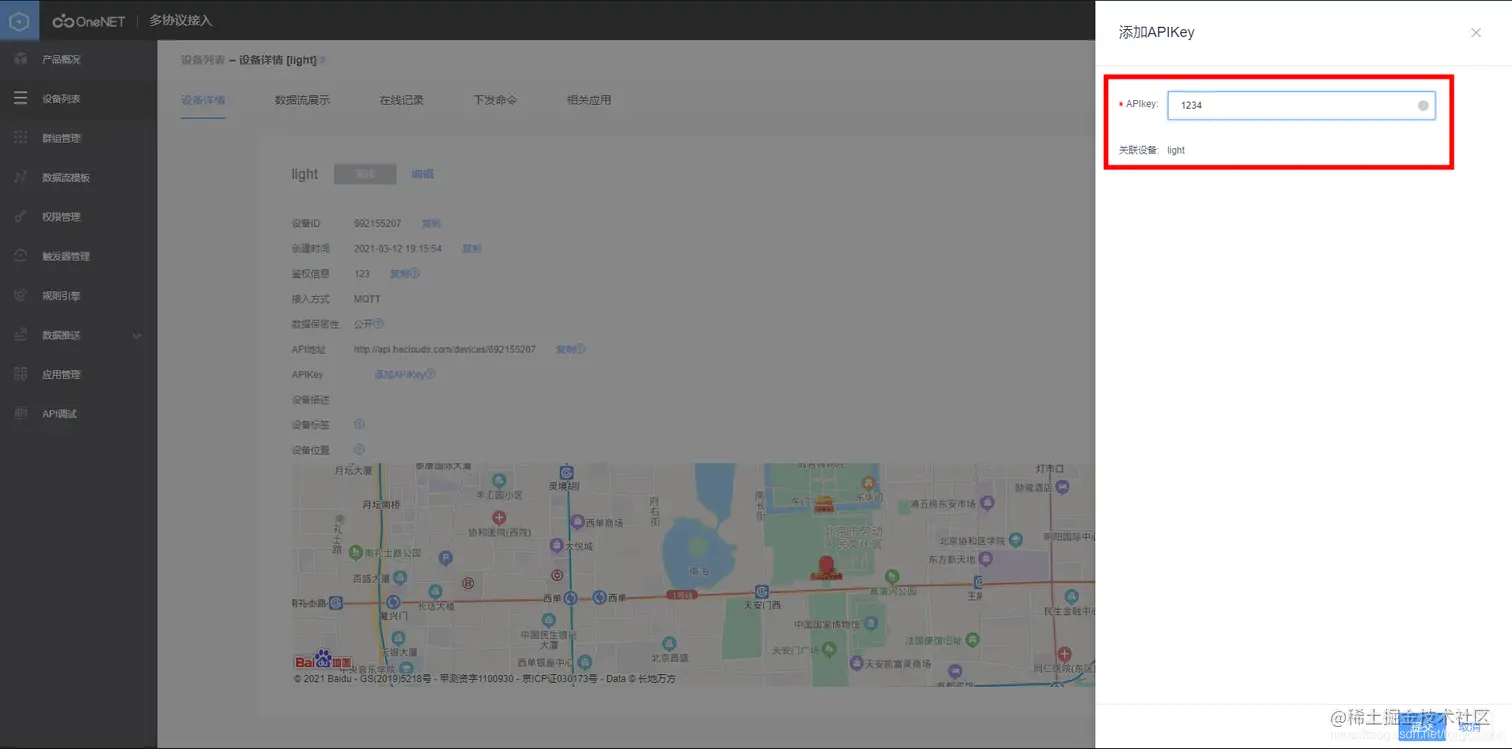Clear the APIkey field with the gray circle icon
1512x749 pixels.
click(1423, 105)
